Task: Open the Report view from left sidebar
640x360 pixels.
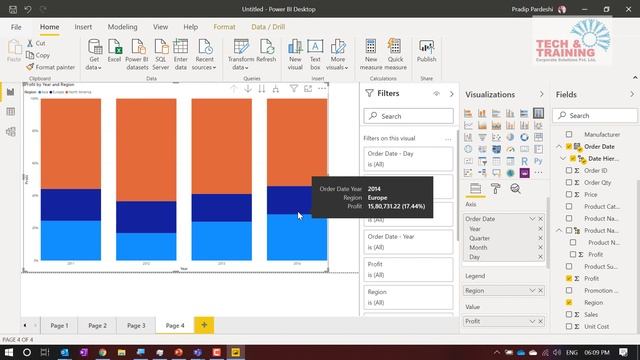Action: pos(11,92)
